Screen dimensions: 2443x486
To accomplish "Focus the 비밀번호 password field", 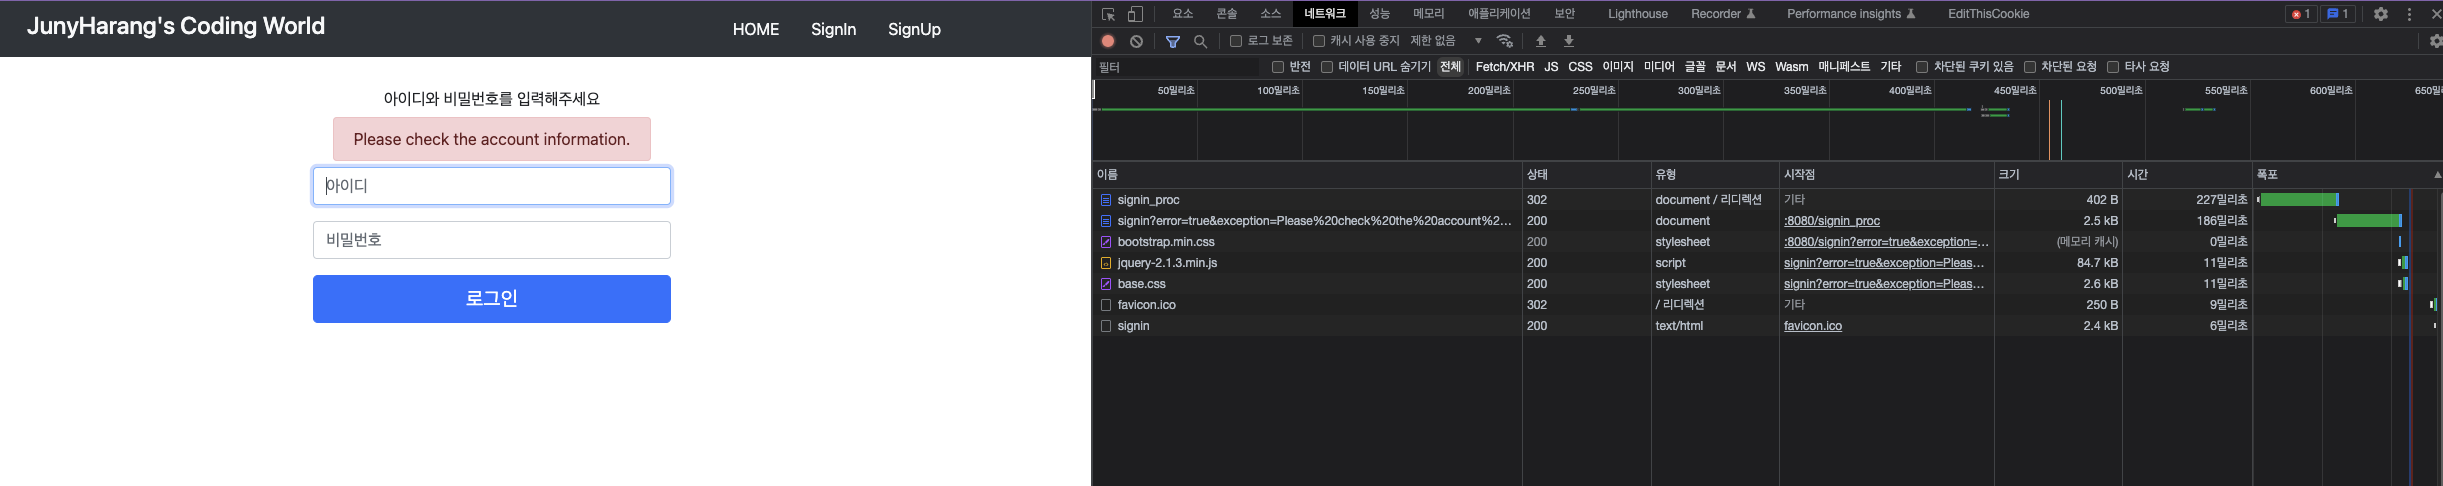I will 492,240.
